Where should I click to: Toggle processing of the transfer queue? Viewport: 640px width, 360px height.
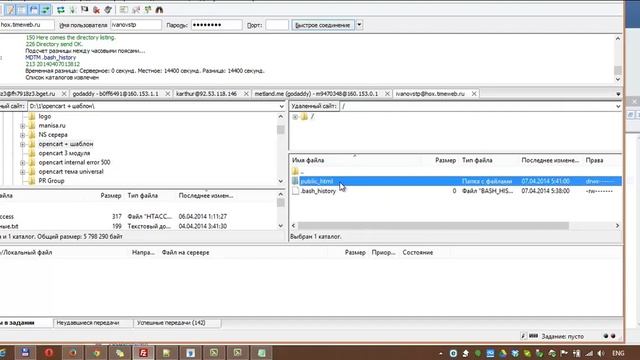click(x=72, y=9)
